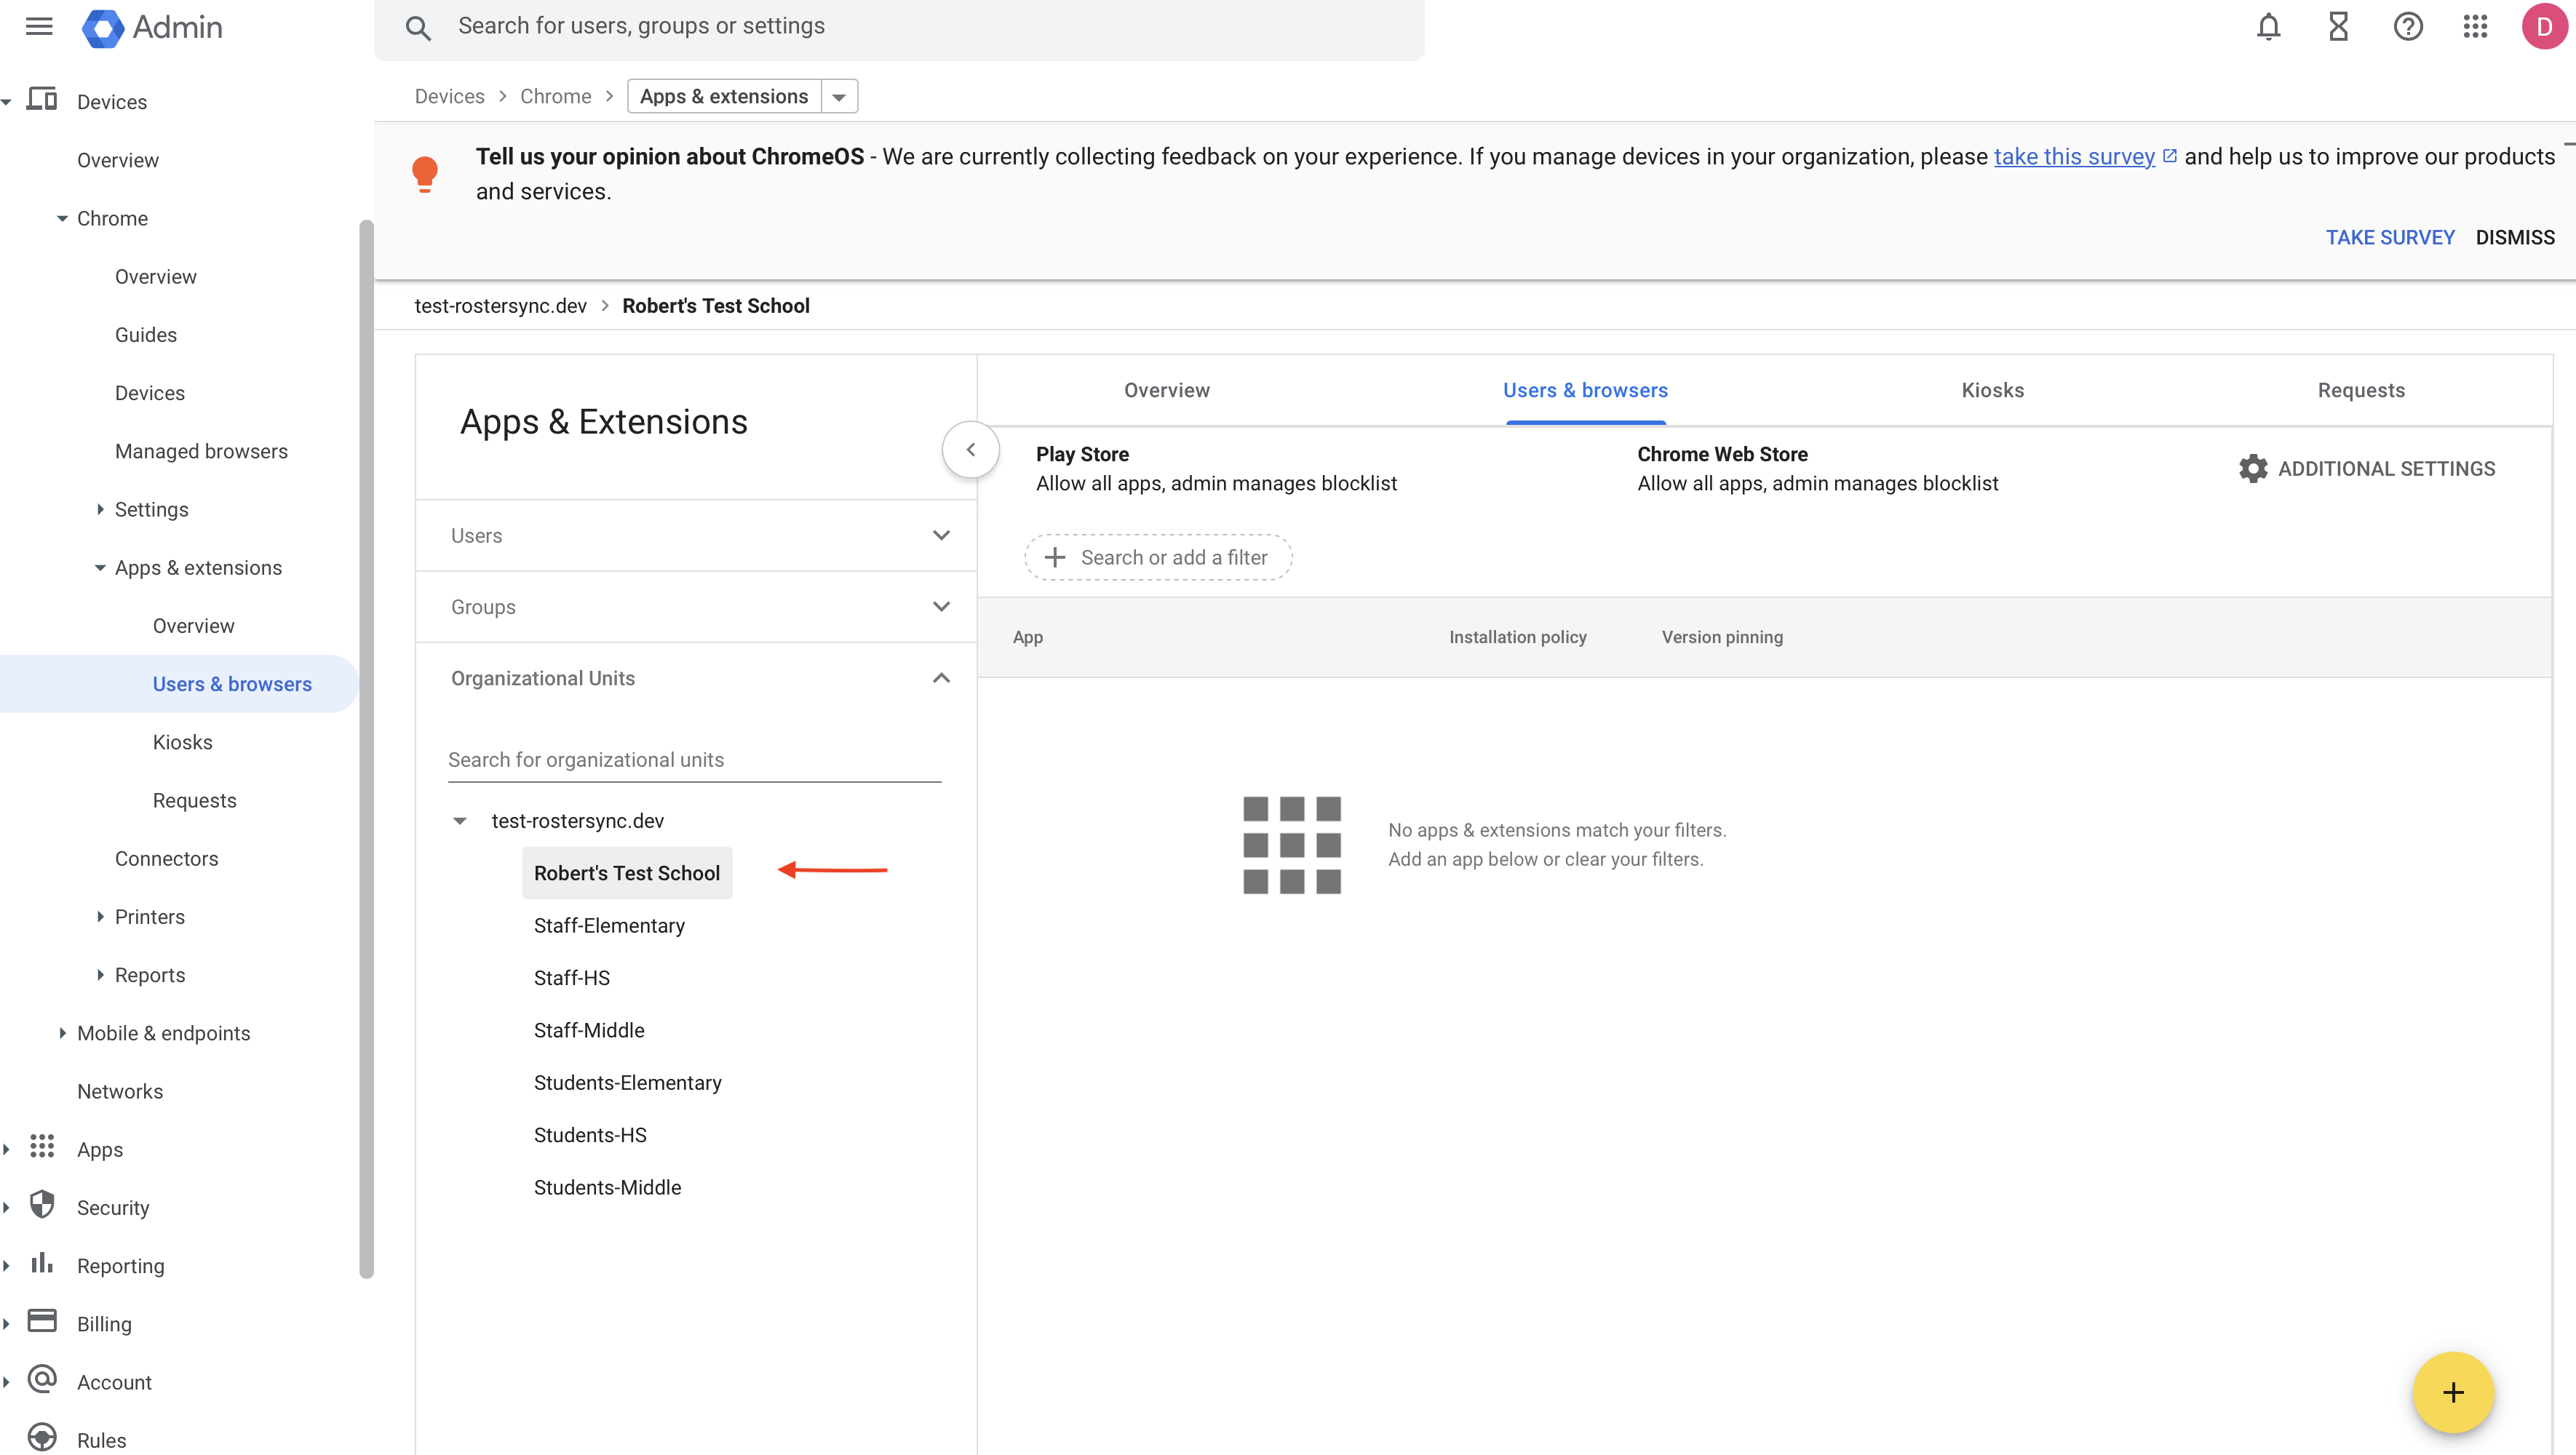Viewport: 2576px width, 1455px height.
Task: Open the navigation hamburger menu
Action: [x=38, y=27]
